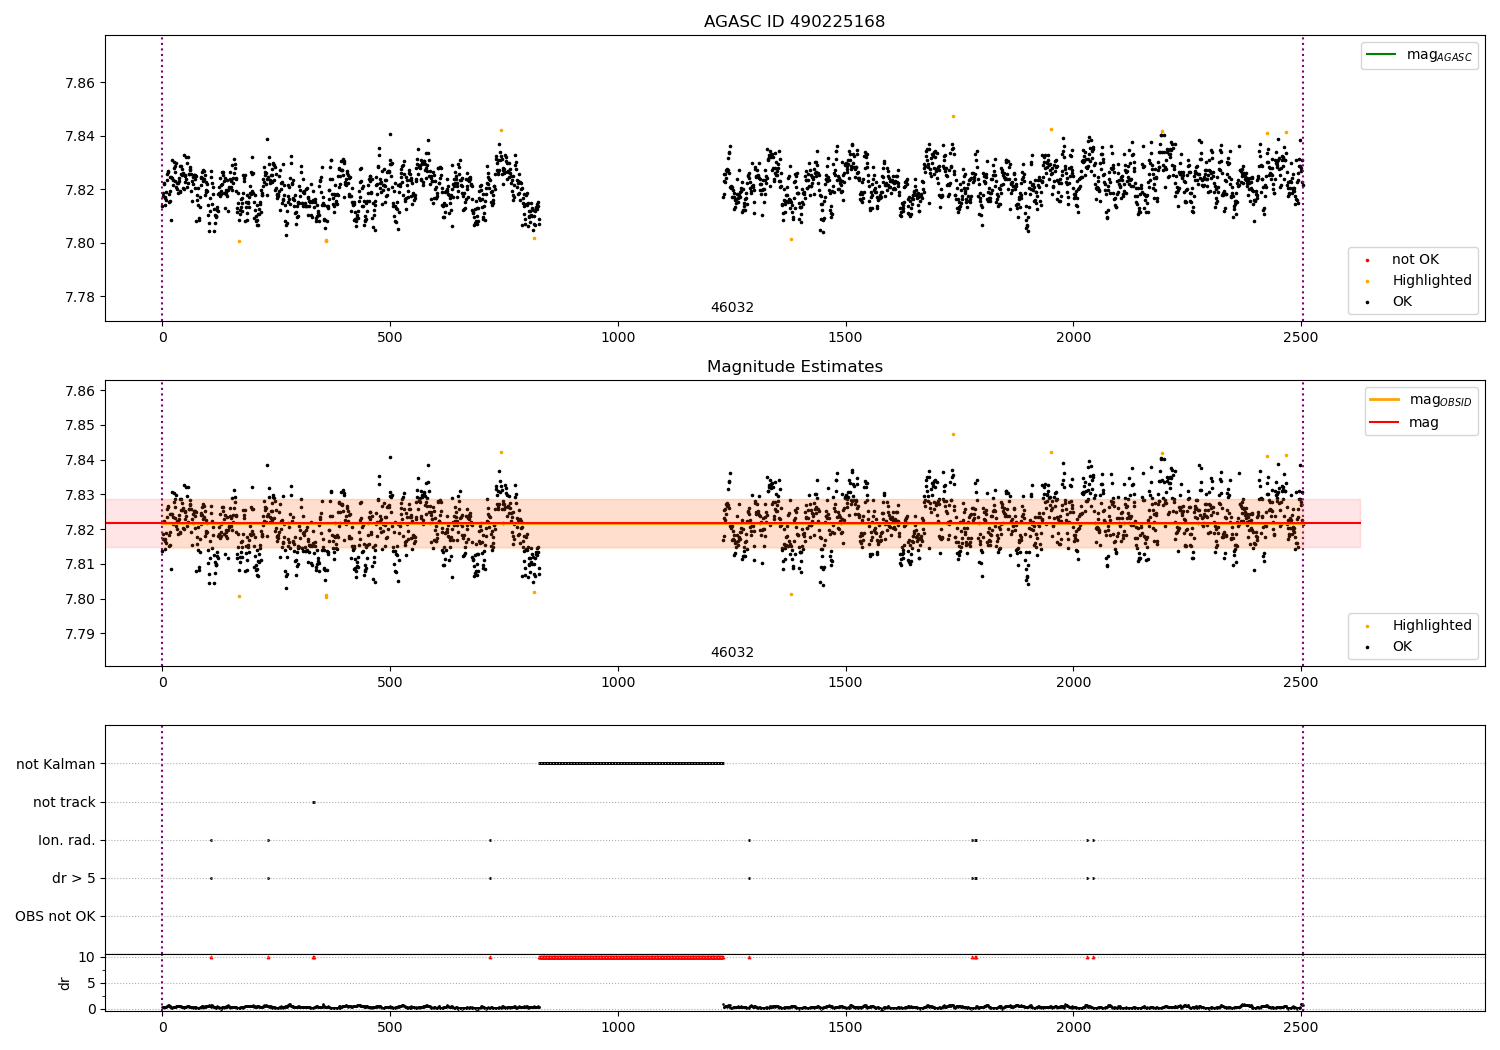Click the 7.83 tick in Magnitude Estimates plot
Image resolution: width=1500 pixels, height=1050 pixels.
click(79, 495)
